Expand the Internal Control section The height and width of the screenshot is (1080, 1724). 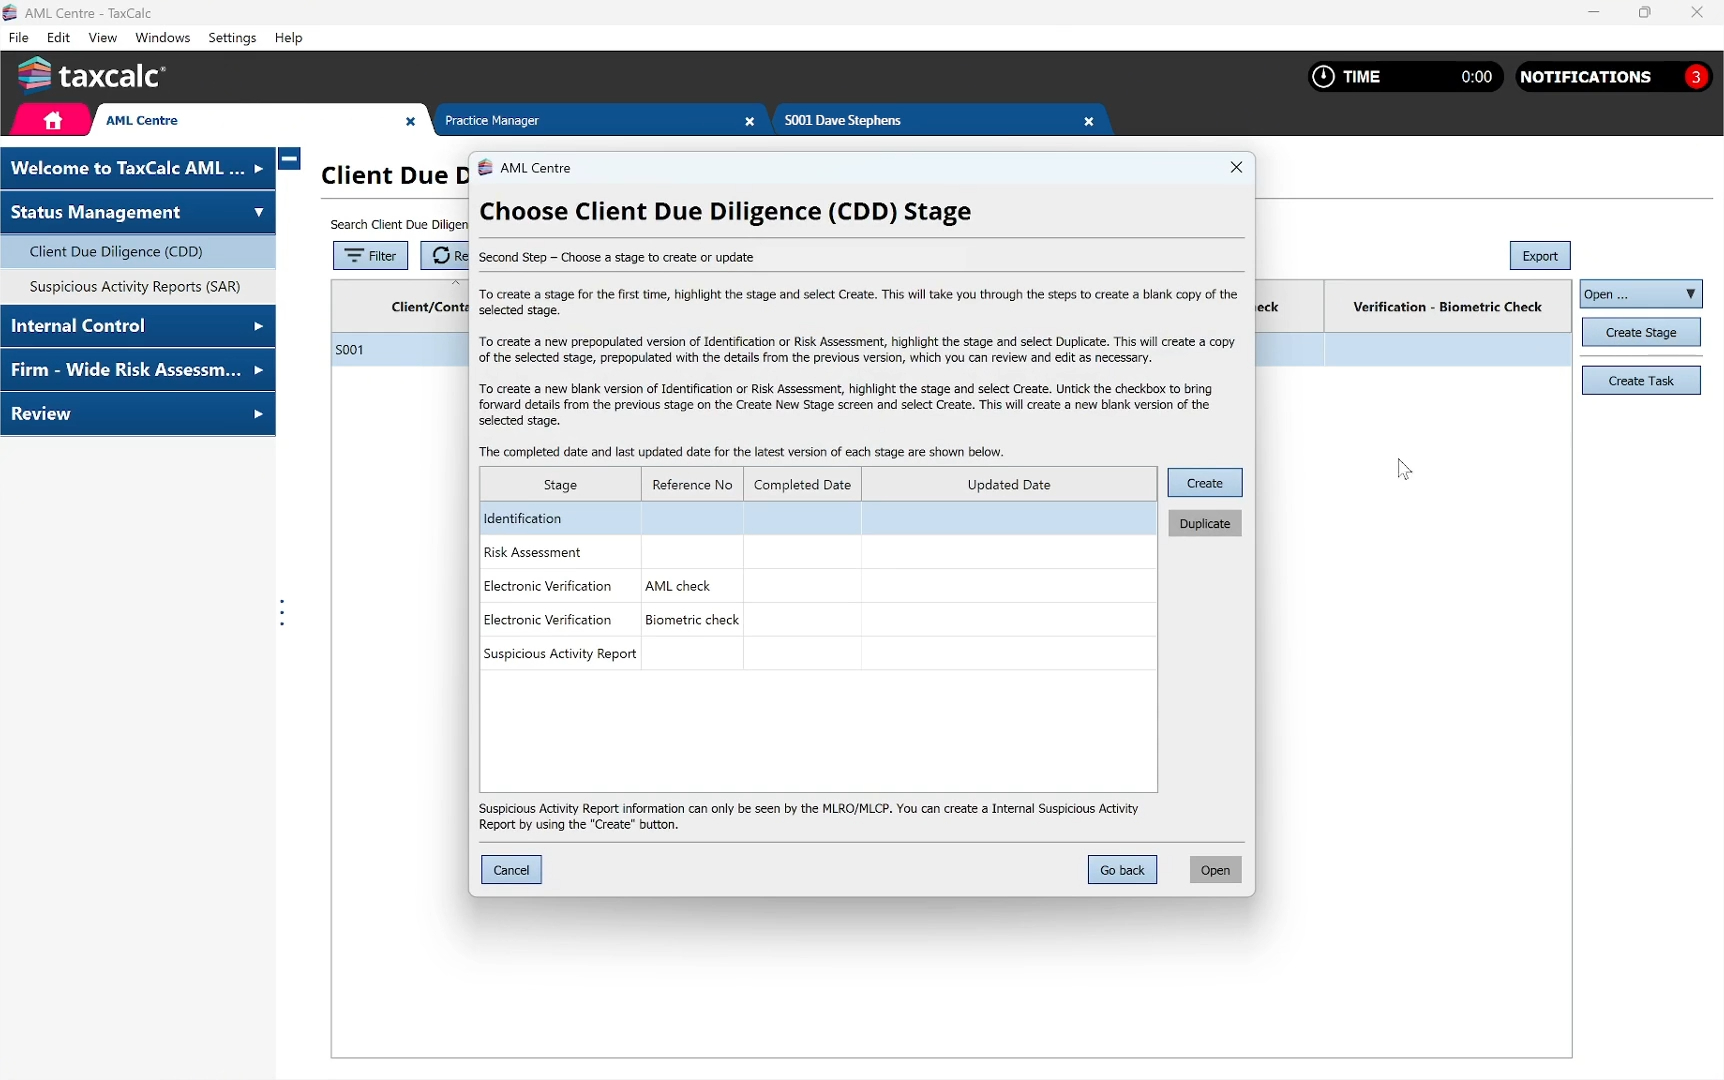coord(138,326)
